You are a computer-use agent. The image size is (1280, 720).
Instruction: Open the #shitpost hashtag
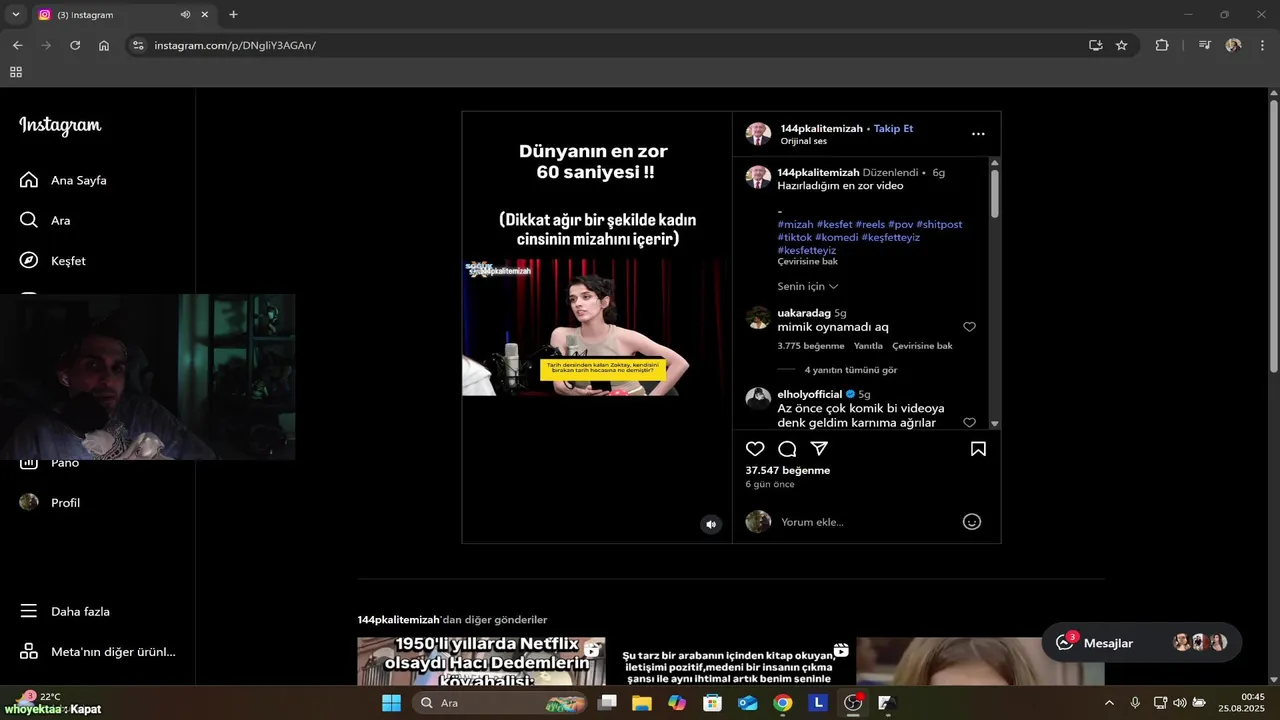click(939, 224)
